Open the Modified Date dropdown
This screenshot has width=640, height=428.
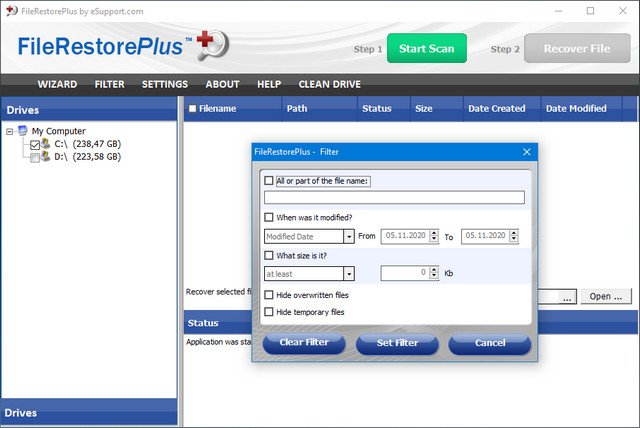coord(349,236)
